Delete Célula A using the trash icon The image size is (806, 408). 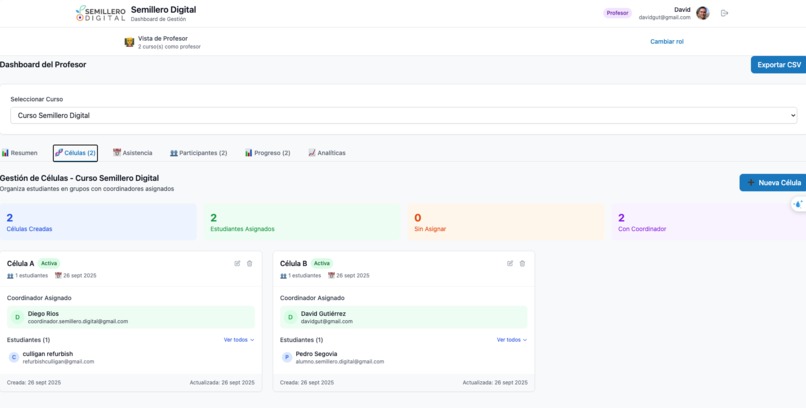(x=249, y=264)
